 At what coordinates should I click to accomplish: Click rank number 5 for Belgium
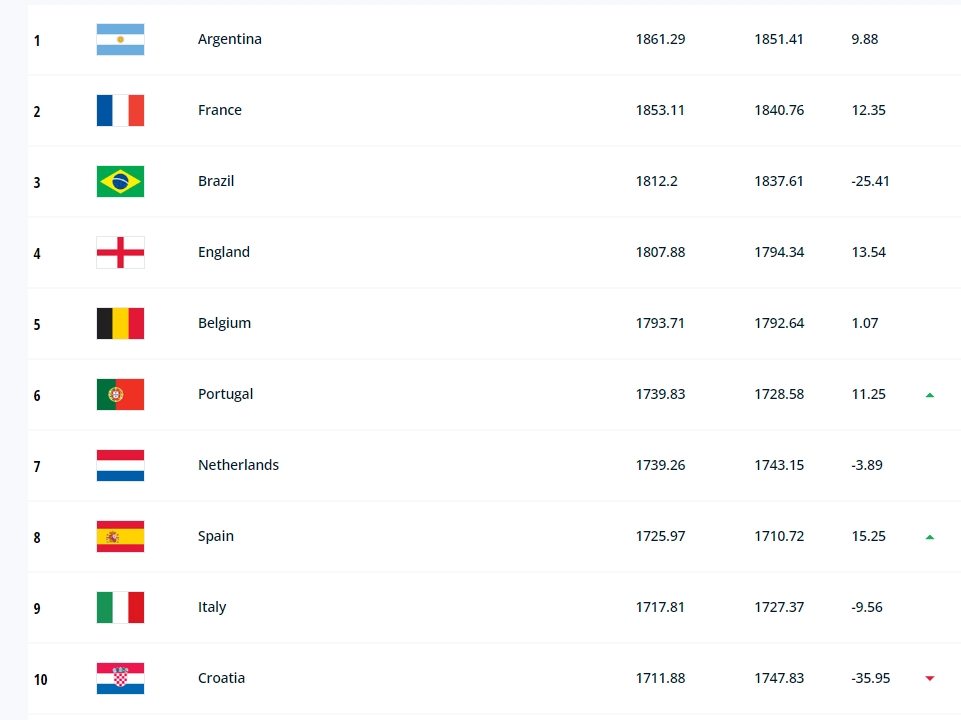(37, 325)
